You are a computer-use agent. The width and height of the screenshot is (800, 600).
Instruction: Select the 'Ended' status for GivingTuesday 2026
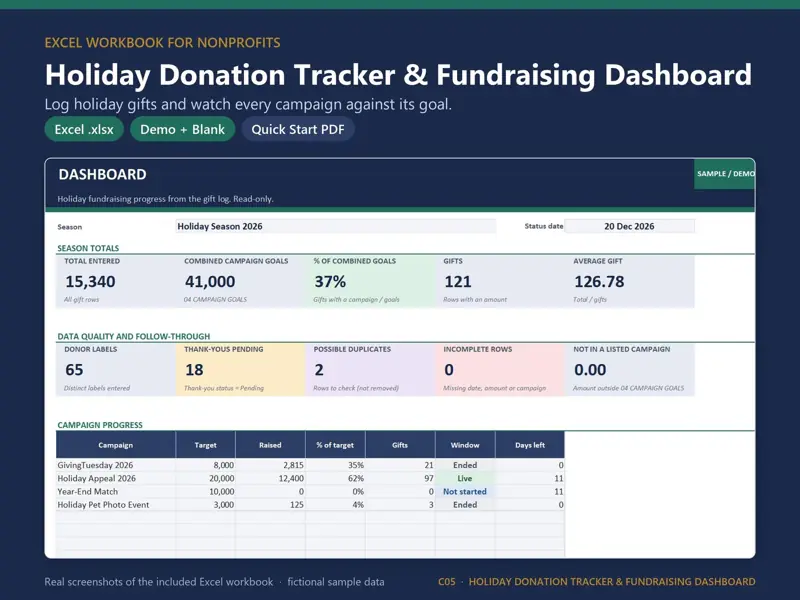coord(465,465)
